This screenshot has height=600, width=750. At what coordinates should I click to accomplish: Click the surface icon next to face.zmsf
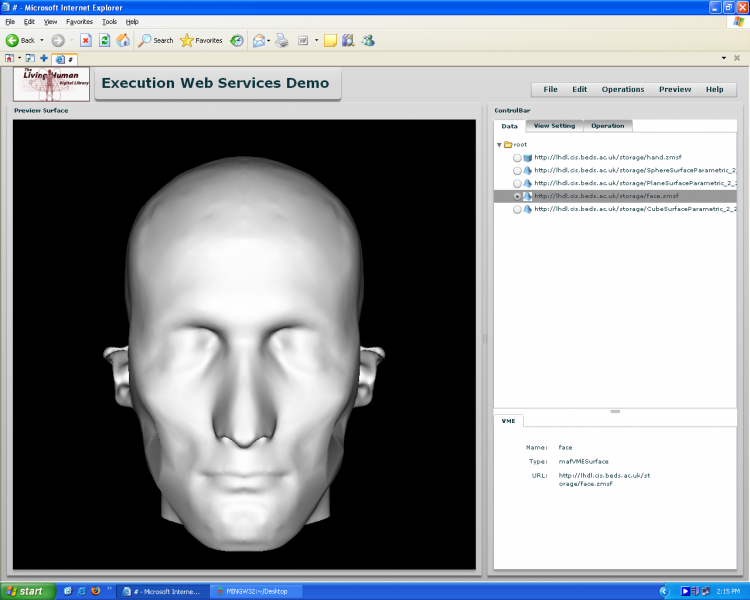pyautogui.click(x=527, y=197)
